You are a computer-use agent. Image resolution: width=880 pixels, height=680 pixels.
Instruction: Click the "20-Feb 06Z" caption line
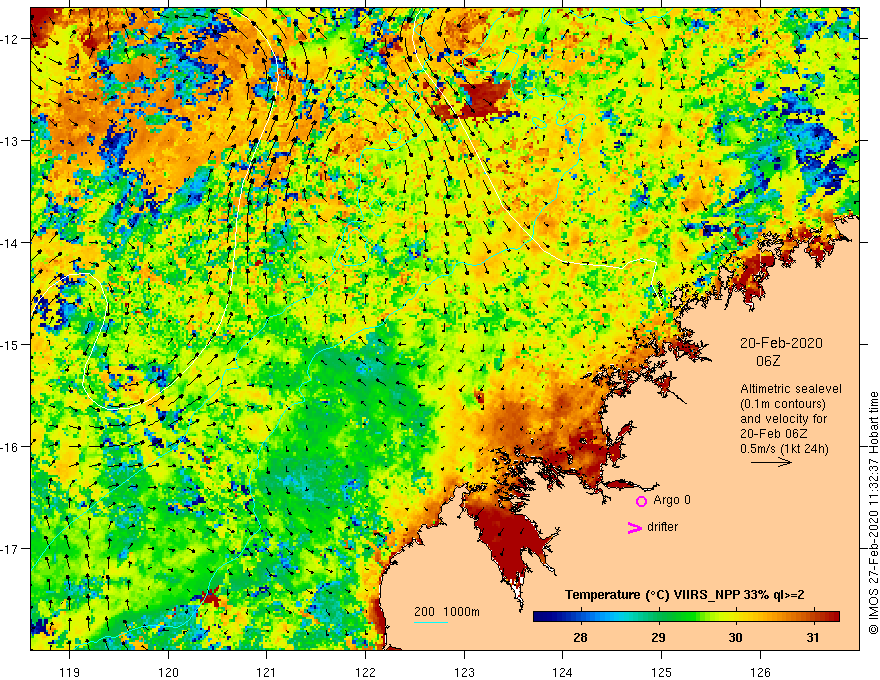click(x=774, y=434)
